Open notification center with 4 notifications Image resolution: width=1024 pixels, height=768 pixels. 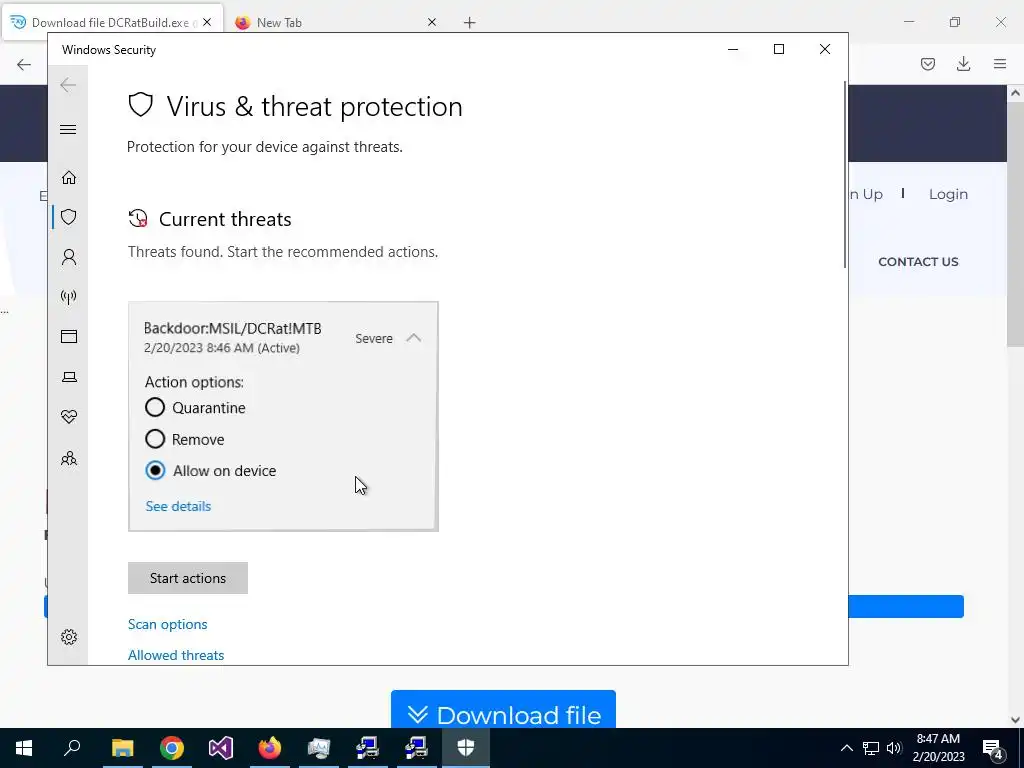pos(993,748)
